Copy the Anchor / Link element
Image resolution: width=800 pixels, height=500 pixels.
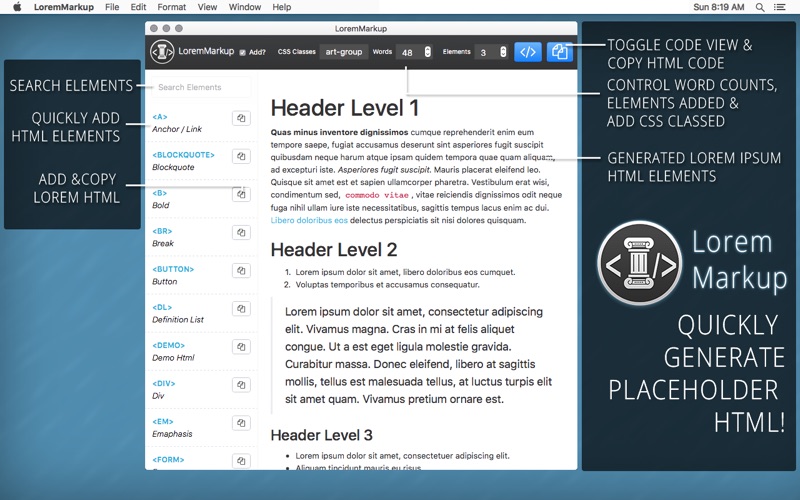point(241,118)
